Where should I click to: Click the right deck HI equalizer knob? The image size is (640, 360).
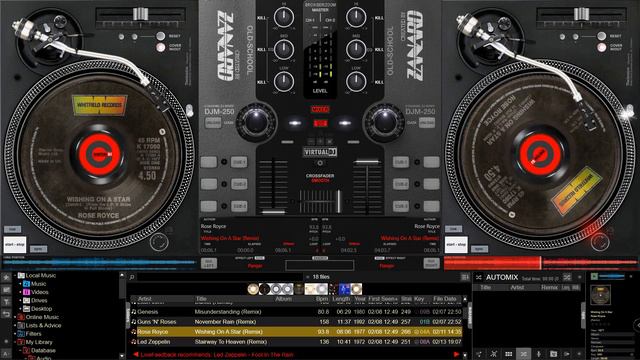pyautogui.click(x=356, y=17)
